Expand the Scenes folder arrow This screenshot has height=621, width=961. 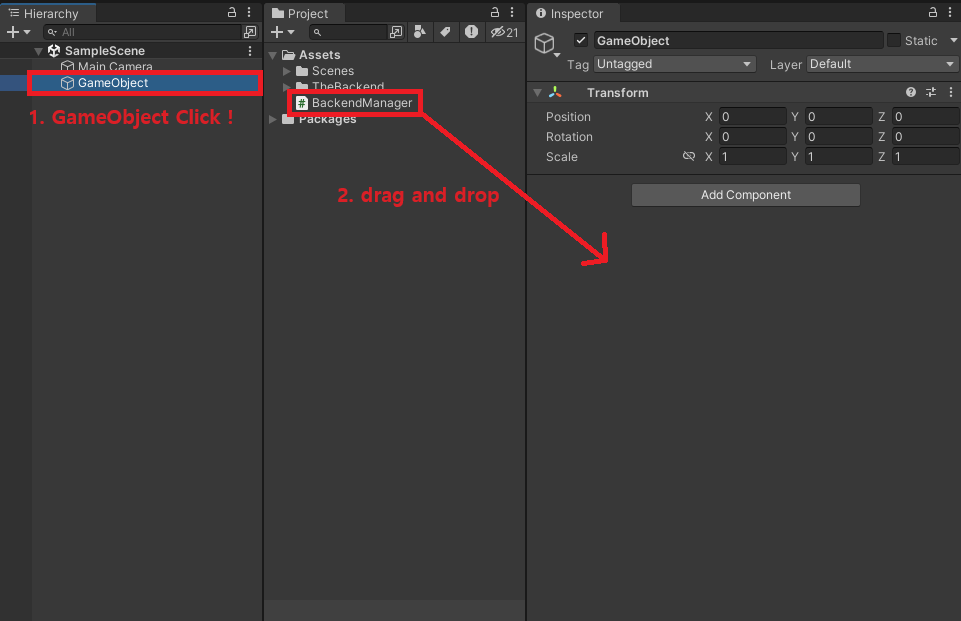tap(286, 71)
